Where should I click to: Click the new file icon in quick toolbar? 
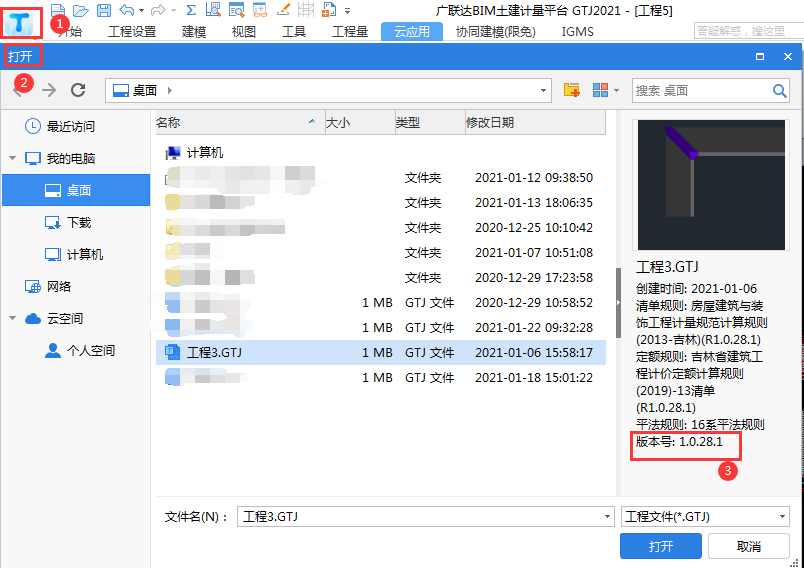point(58,10)
